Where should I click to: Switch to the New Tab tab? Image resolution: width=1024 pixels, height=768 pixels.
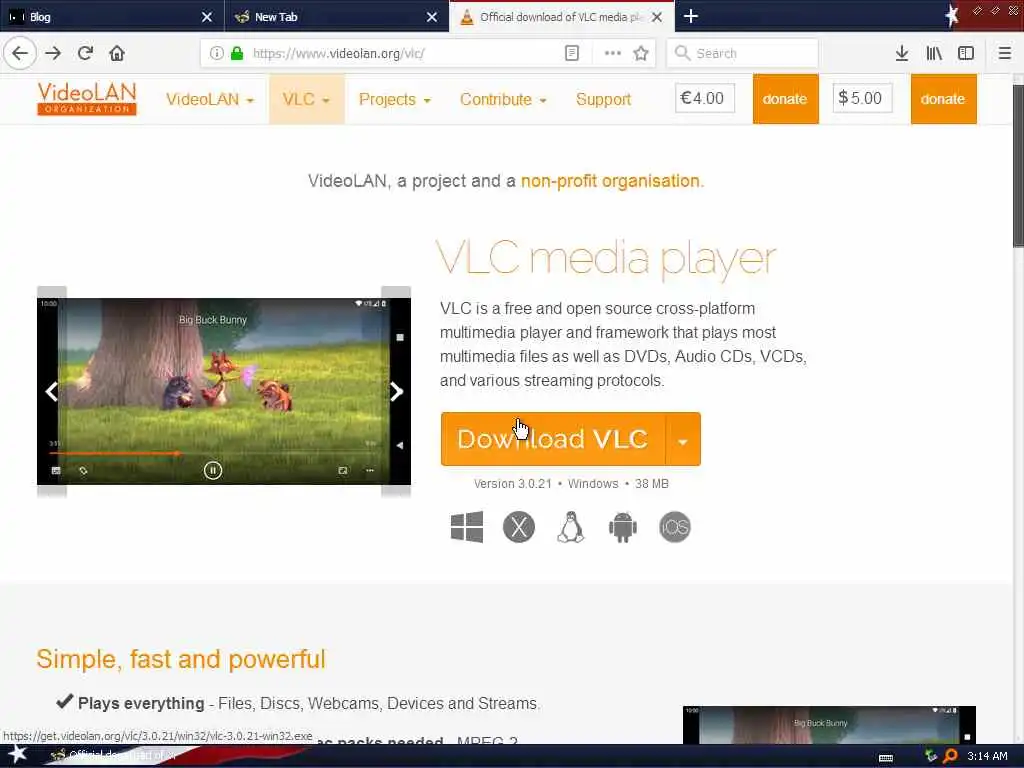[336, 16]
